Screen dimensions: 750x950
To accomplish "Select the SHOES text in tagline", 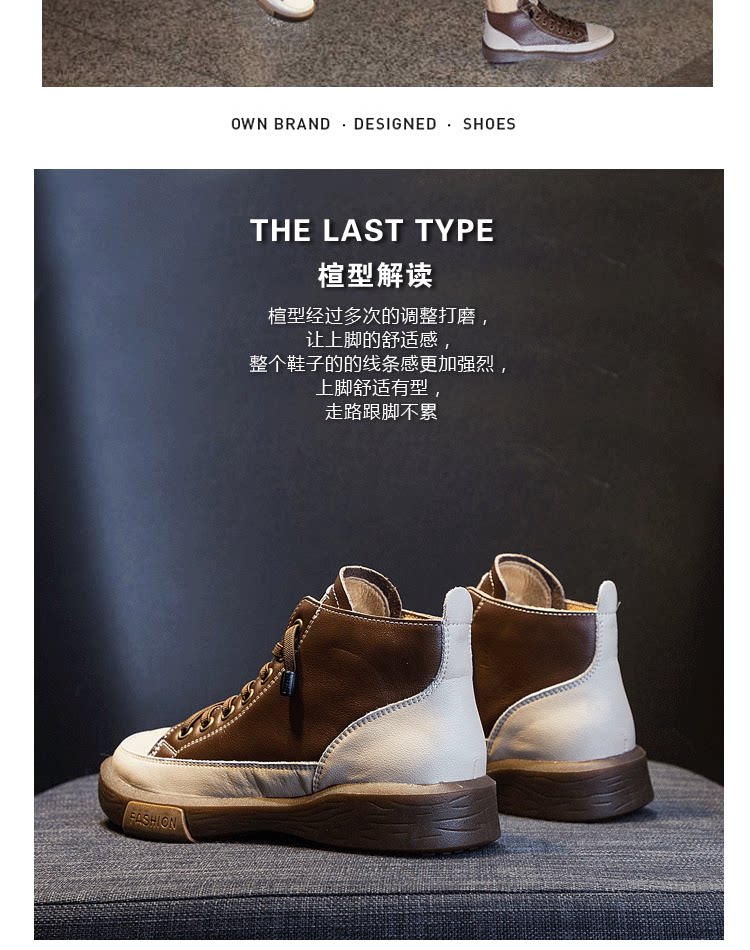I will [489, 124].
